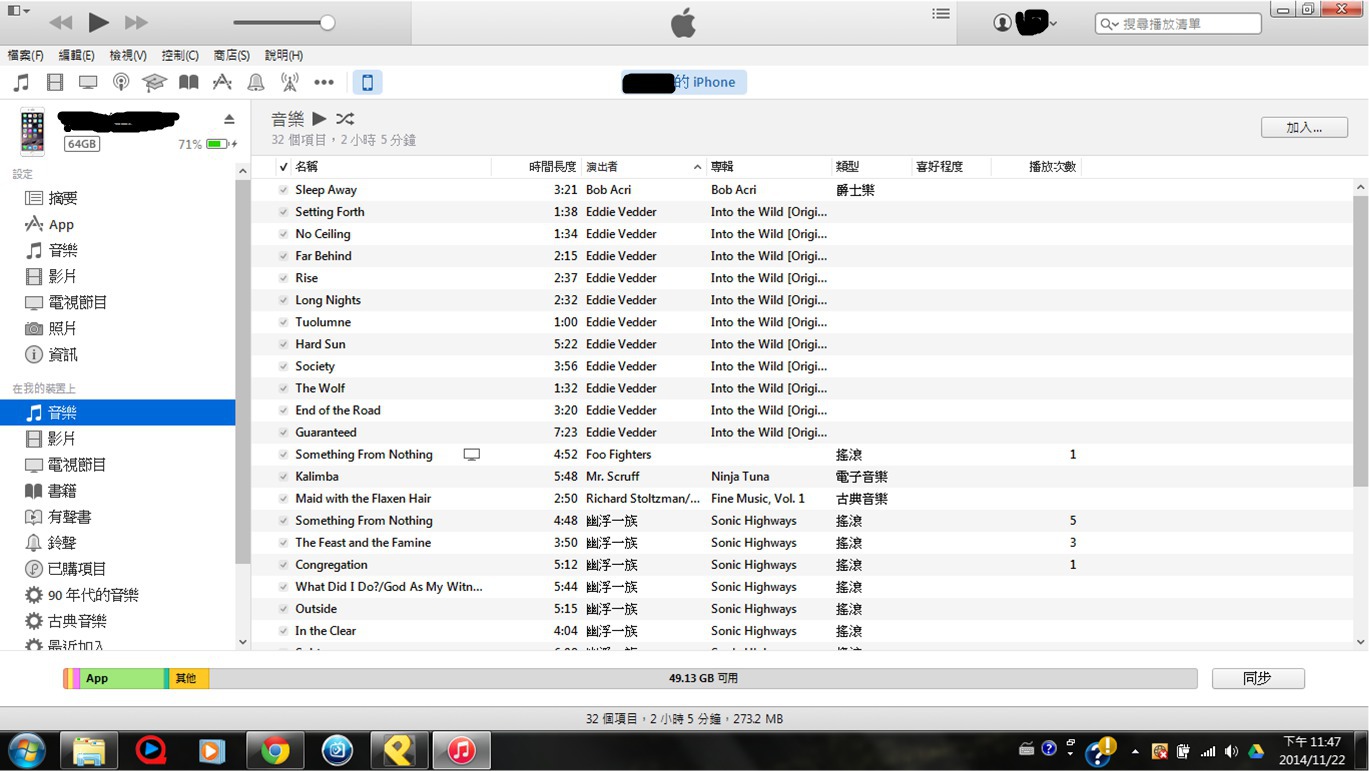The width and height of the screenshot is (1369, 771).
Task: Open the small iTunes window menu dropdown
Action: point(18,11)
